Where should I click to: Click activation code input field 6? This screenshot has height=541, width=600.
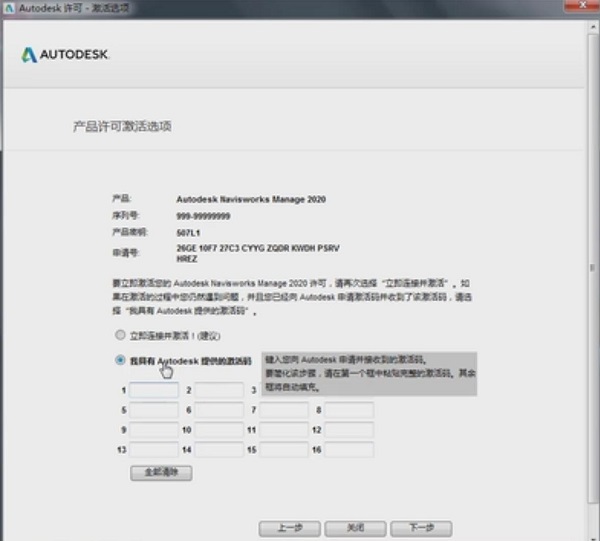[219, 410]
